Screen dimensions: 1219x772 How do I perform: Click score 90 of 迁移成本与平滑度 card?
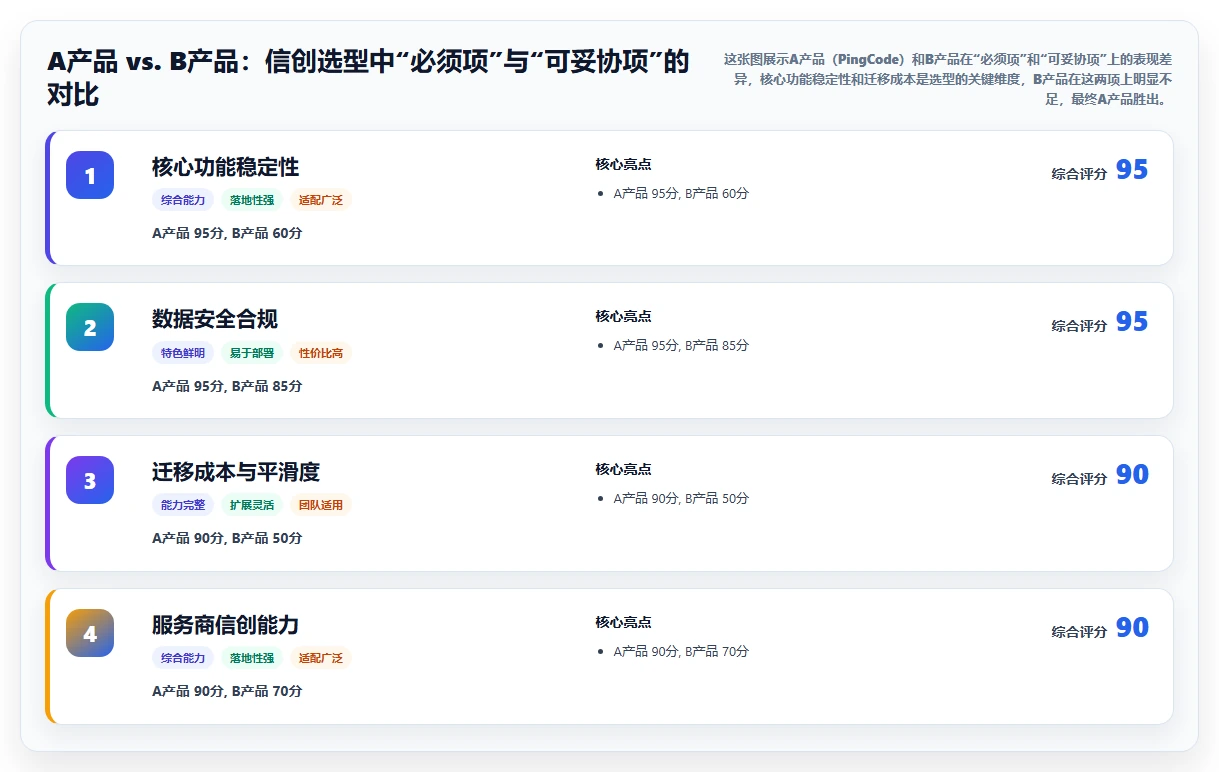pyautogui.click(x=1132, y=475)
